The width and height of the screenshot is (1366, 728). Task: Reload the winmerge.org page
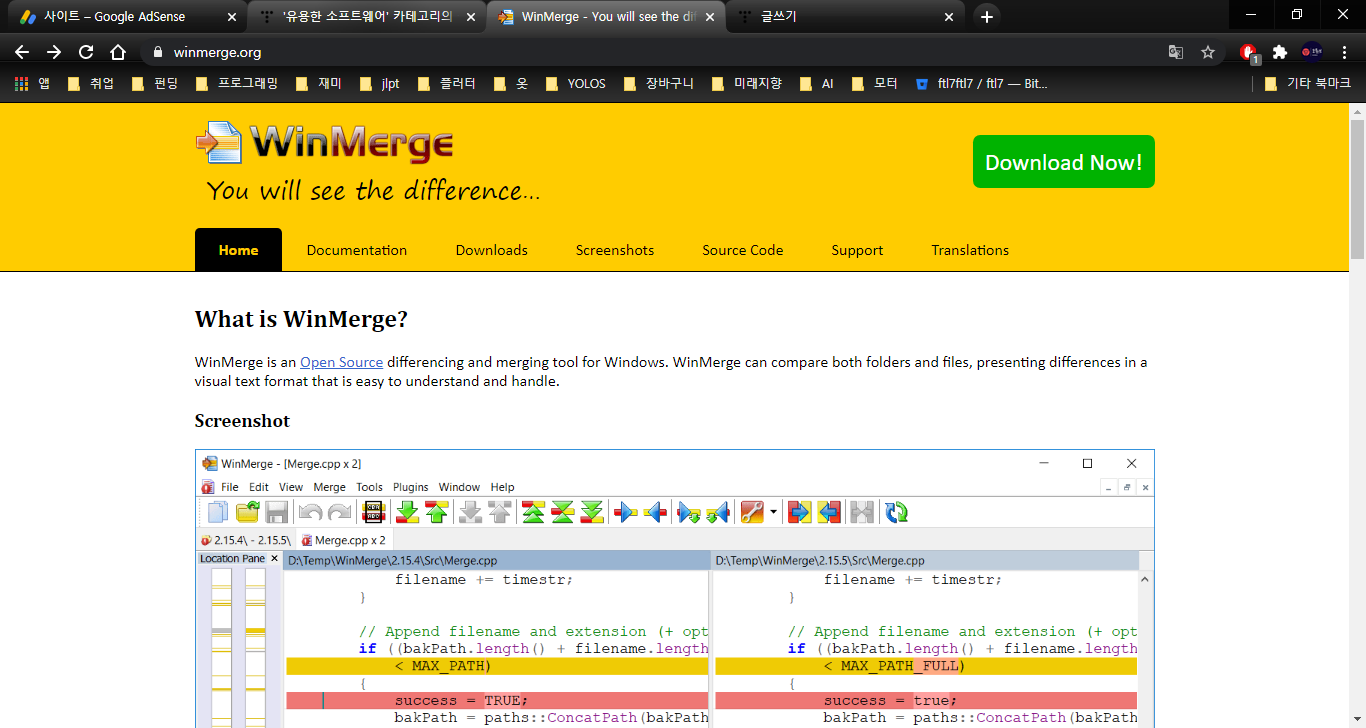pyautogui.click(x=86, y=52)
